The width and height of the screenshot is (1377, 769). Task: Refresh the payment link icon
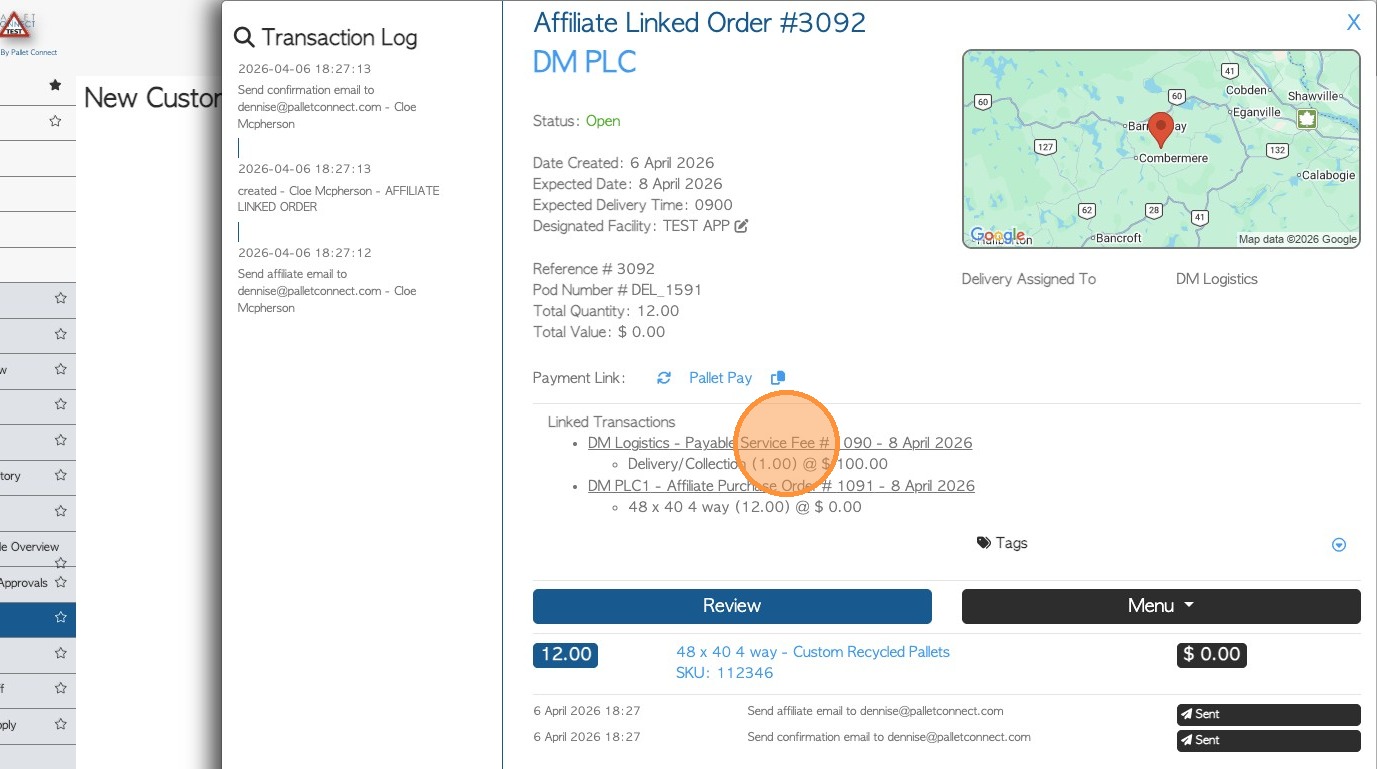664,378
